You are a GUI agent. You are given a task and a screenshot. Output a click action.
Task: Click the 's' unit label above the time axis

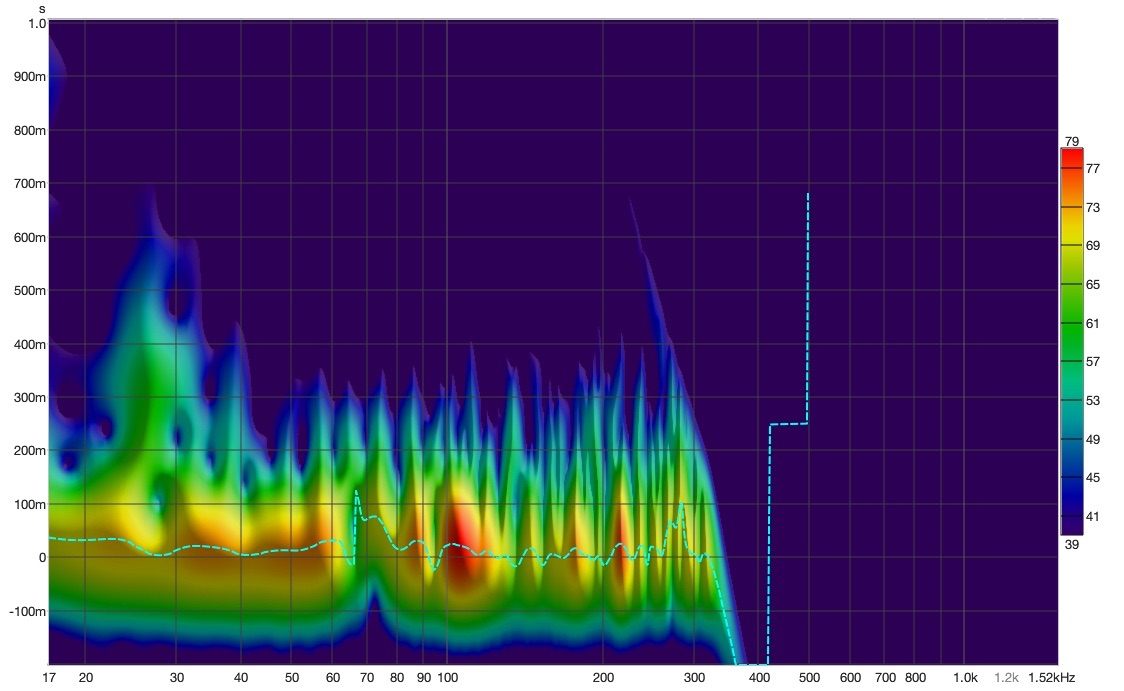[x=42, y=9]
